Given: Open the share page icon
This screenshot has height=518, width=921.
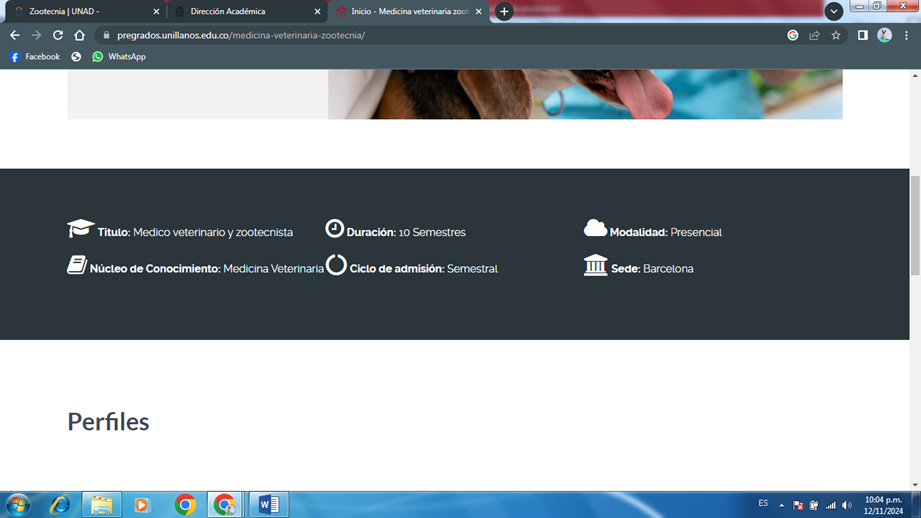Looking at the screenshot, I should tap(814, 35).
